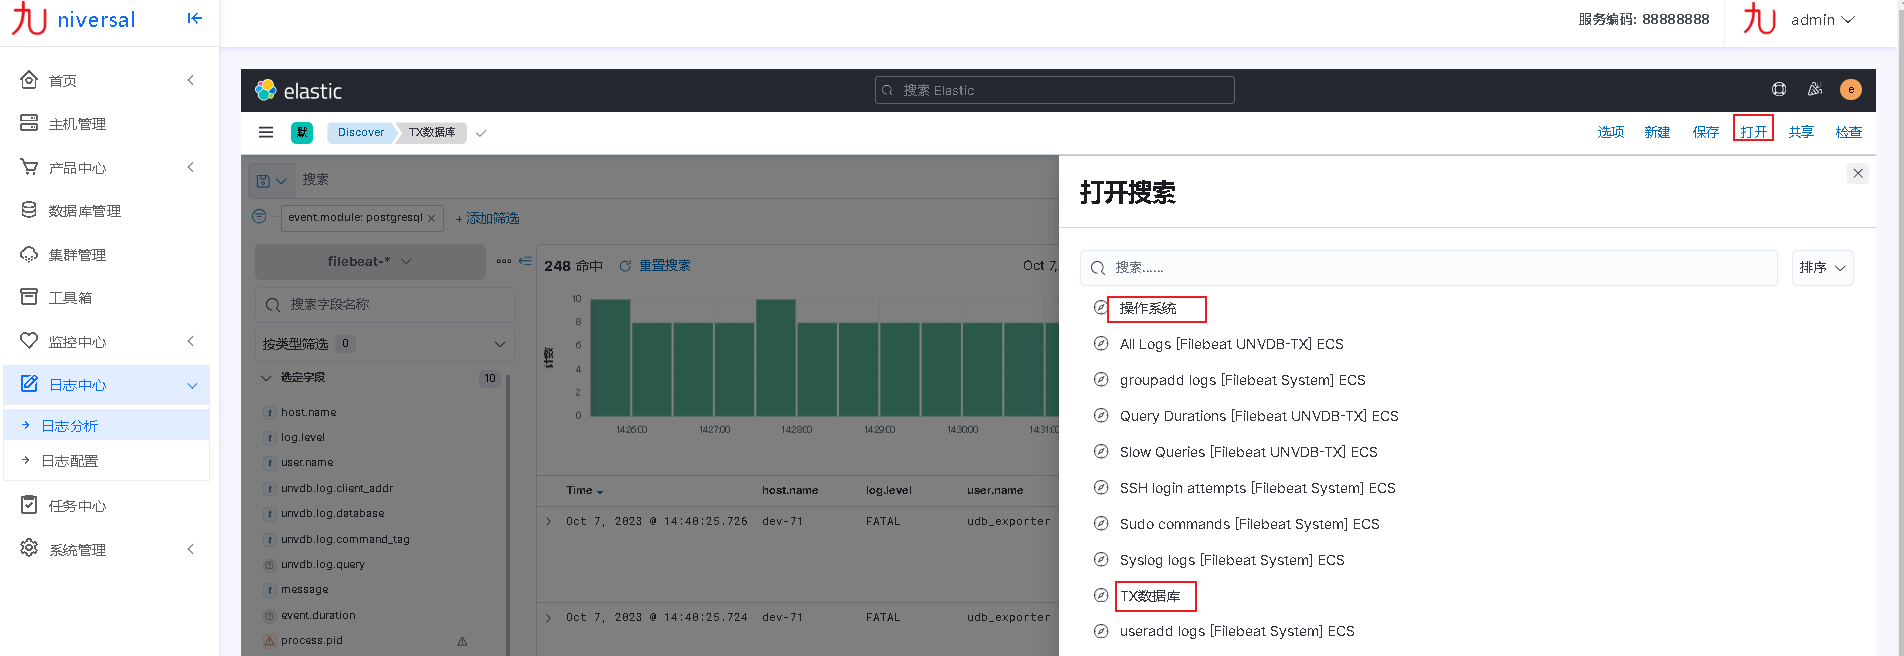Image resolution: width=1904 pixels, height=656 pixels.
Task: Open Slow Queries Filebeat saved search
Action: pos(1248,452)
